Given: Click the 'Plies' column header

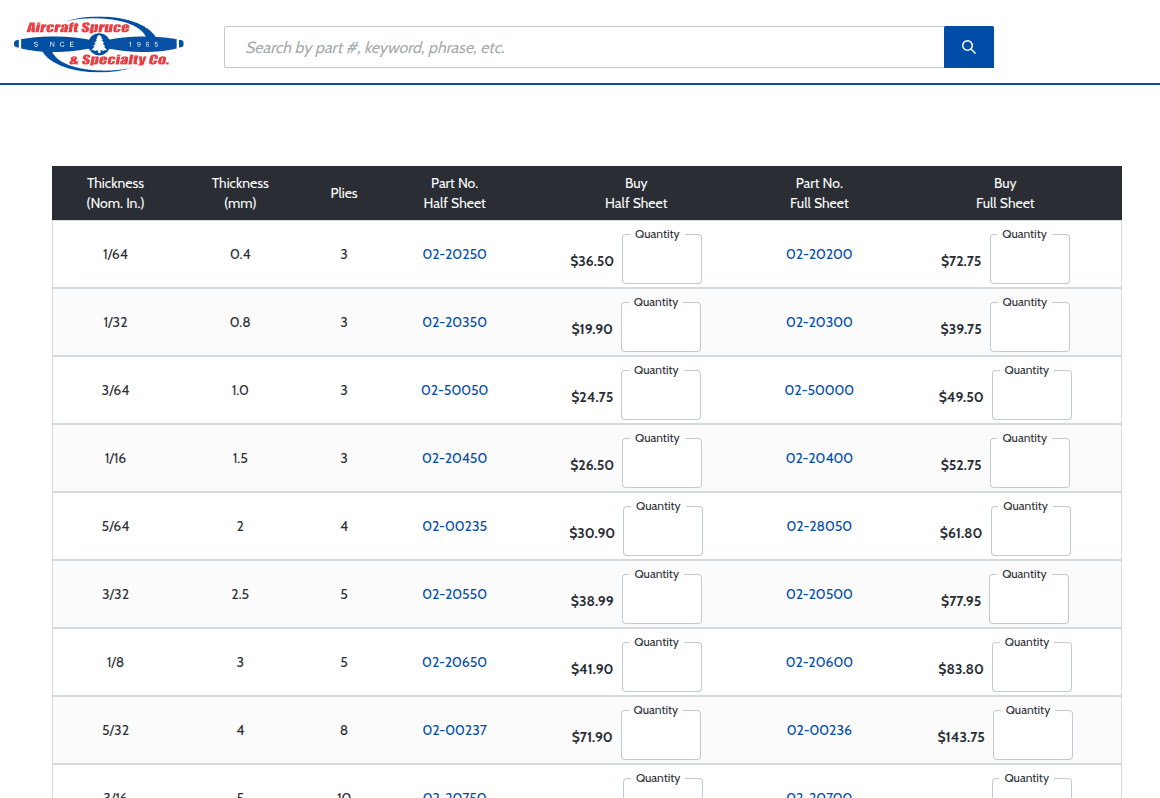Looking at the screenshot, I should 344,193.
